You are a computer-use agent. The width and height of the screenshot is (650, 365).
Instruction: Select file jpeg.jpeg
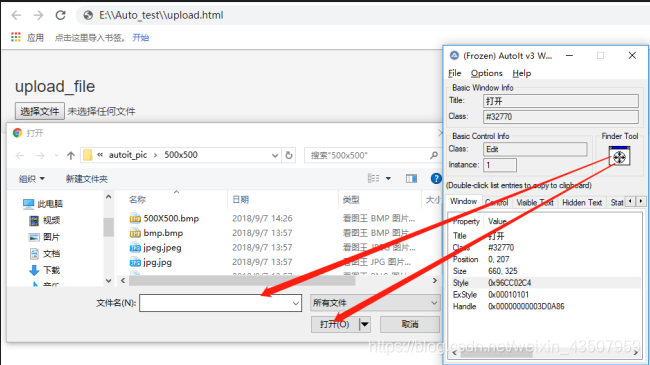tap(162, 248)
